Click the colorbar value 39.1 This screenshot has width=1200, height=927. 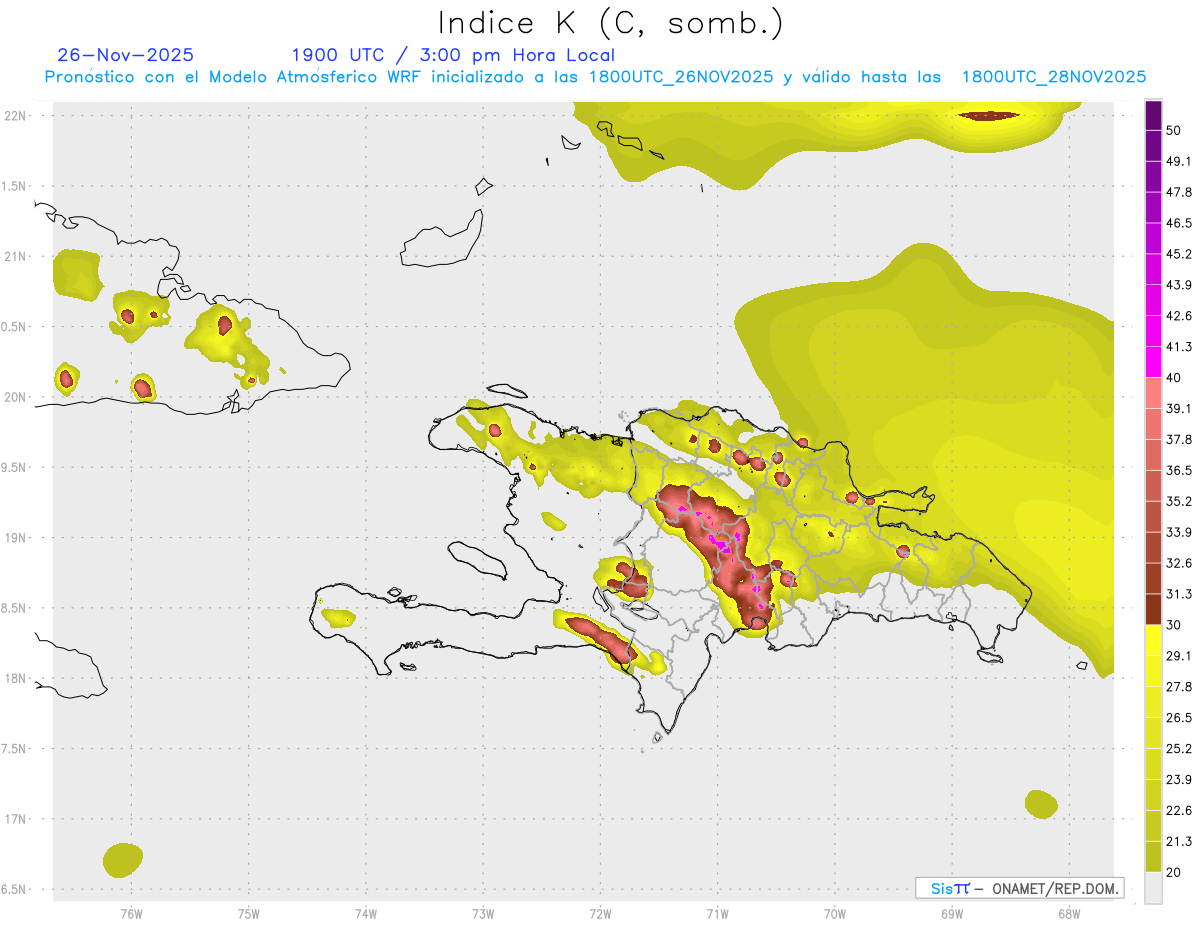tap(1179, 408)
